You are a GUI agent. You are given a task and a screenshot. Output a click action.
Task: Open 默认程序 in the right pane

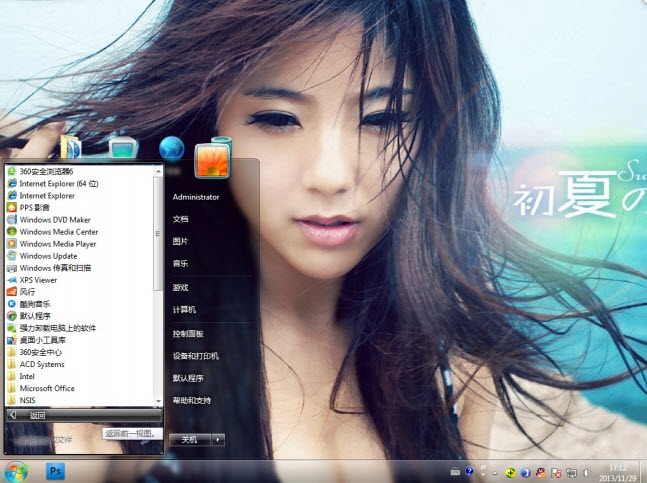(x=188, y=378)
